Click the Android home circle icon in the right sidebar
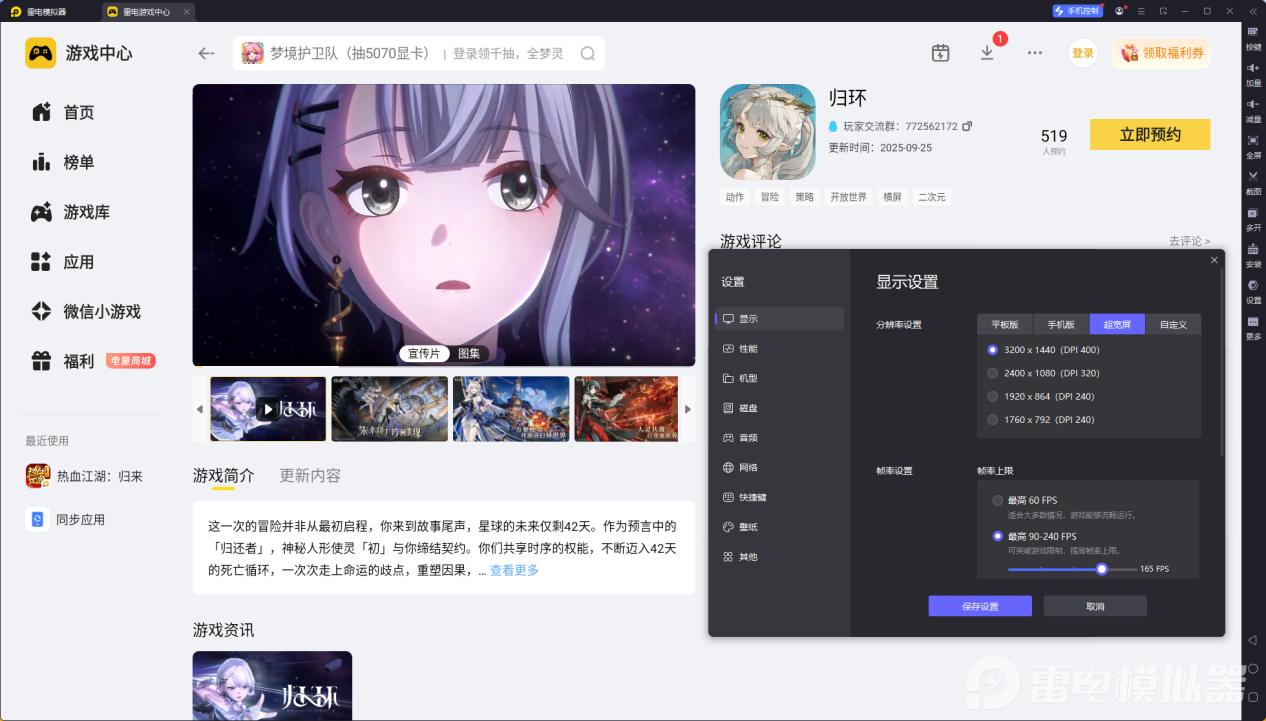Screen dimensions: 1266x721 tap(1252, 668)
